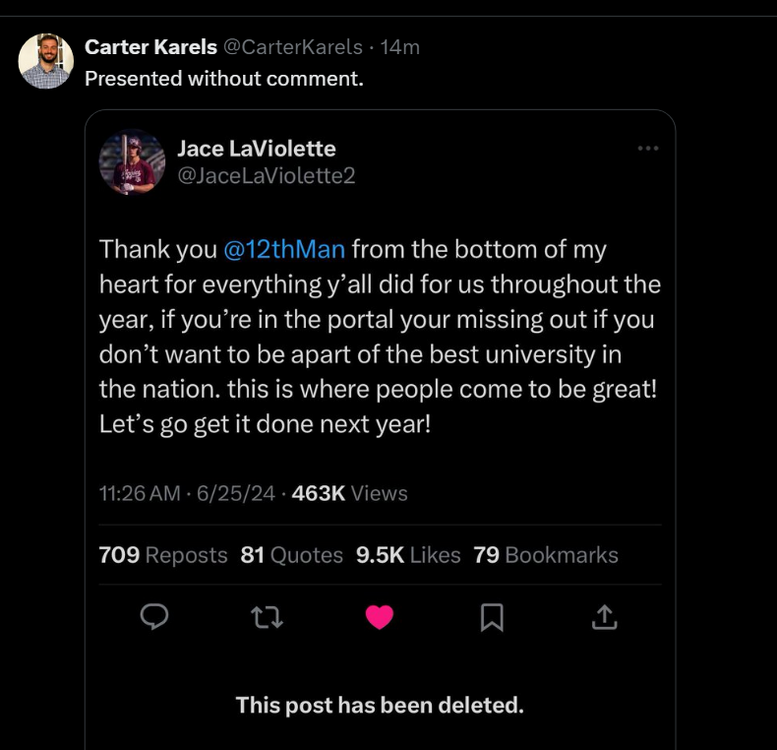Click the 79 Bookmarks count
The image size is (777, 750).
[545, 555]
